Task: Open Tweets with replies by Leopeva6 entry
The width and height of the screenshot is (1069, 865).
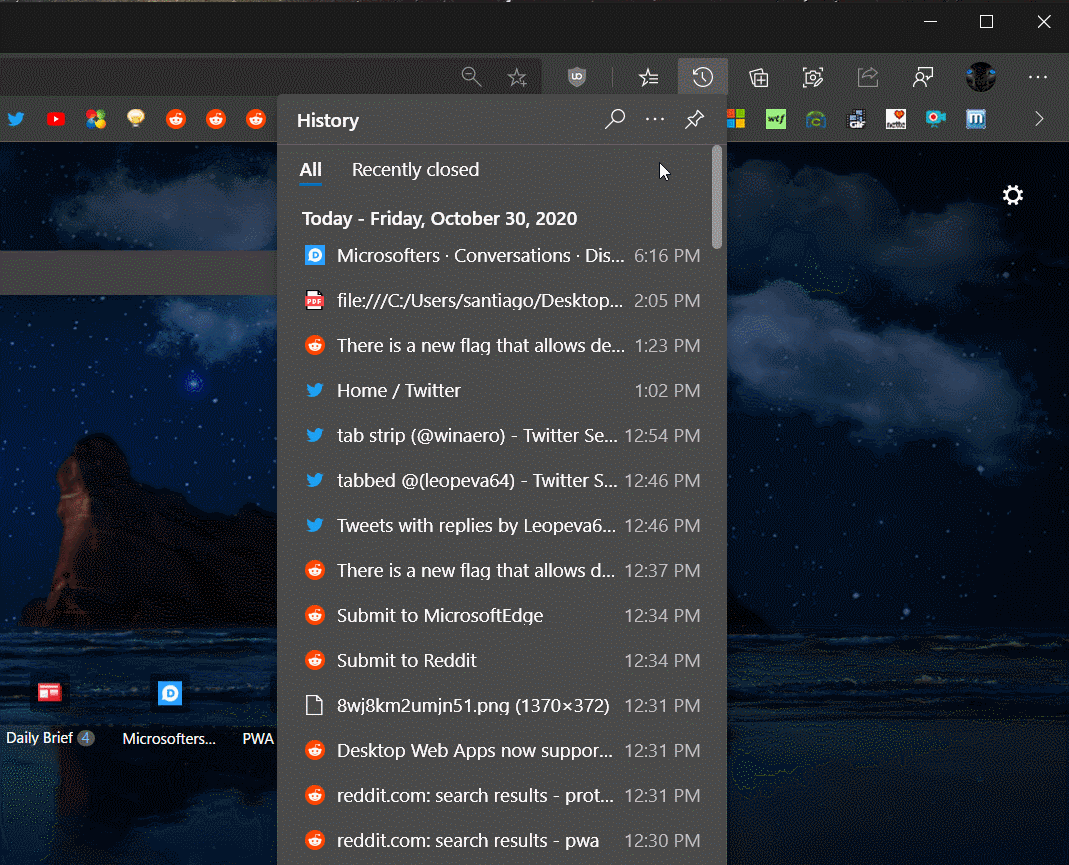Action: coord(502,526)
